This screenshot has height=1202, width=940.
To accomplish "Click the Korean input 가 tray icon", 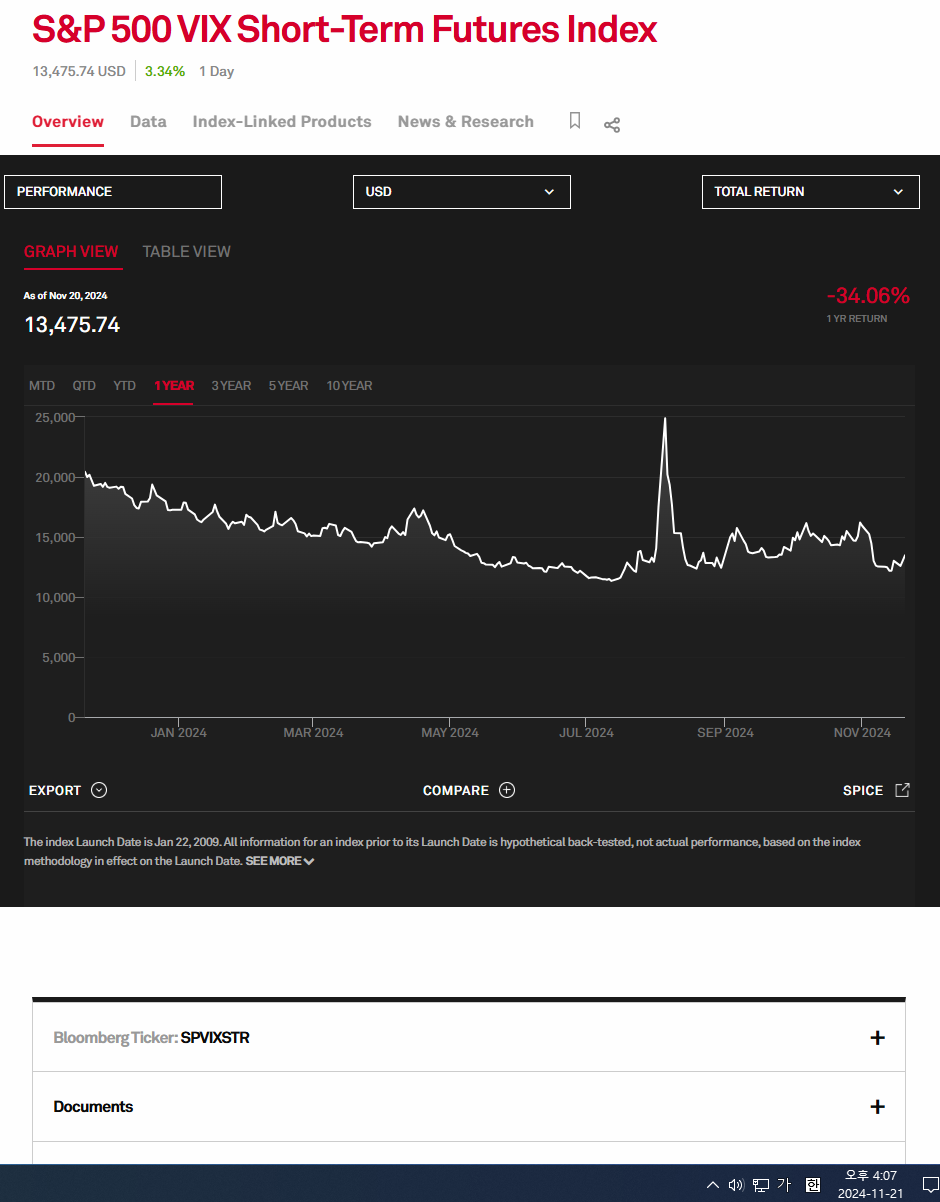I will [784, 1185].
